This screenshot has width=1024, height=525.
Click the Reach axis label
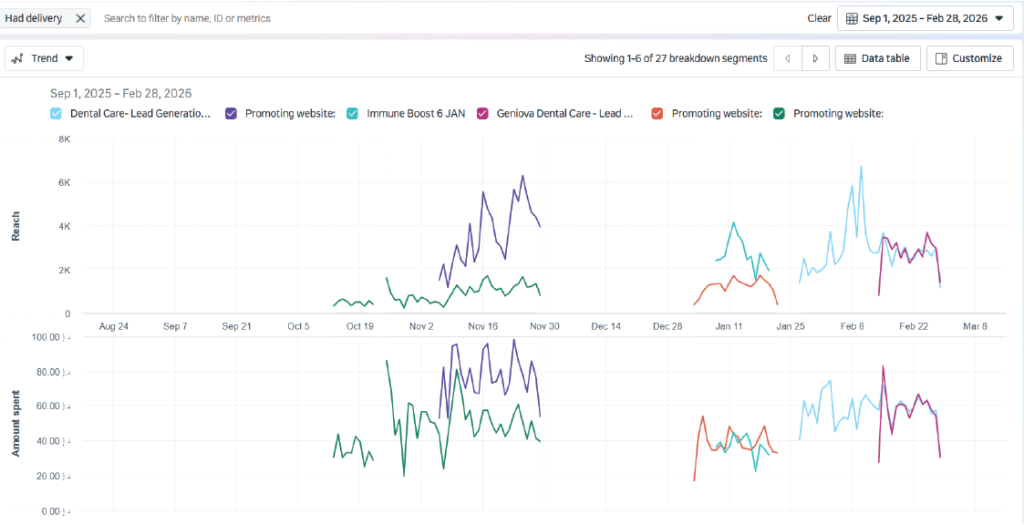15,226
